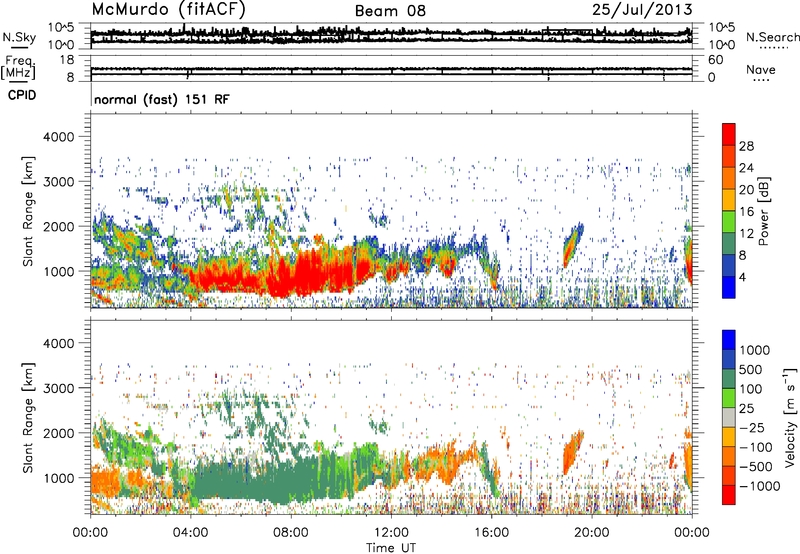
Task: Select the "Freq. [MHz]" axis label
Action: tap(18, 68)
